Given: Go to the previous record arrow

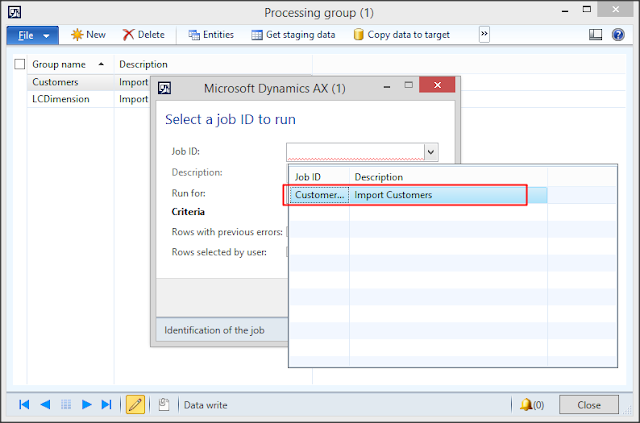Looking at the screenshot, I should [45, 405].
